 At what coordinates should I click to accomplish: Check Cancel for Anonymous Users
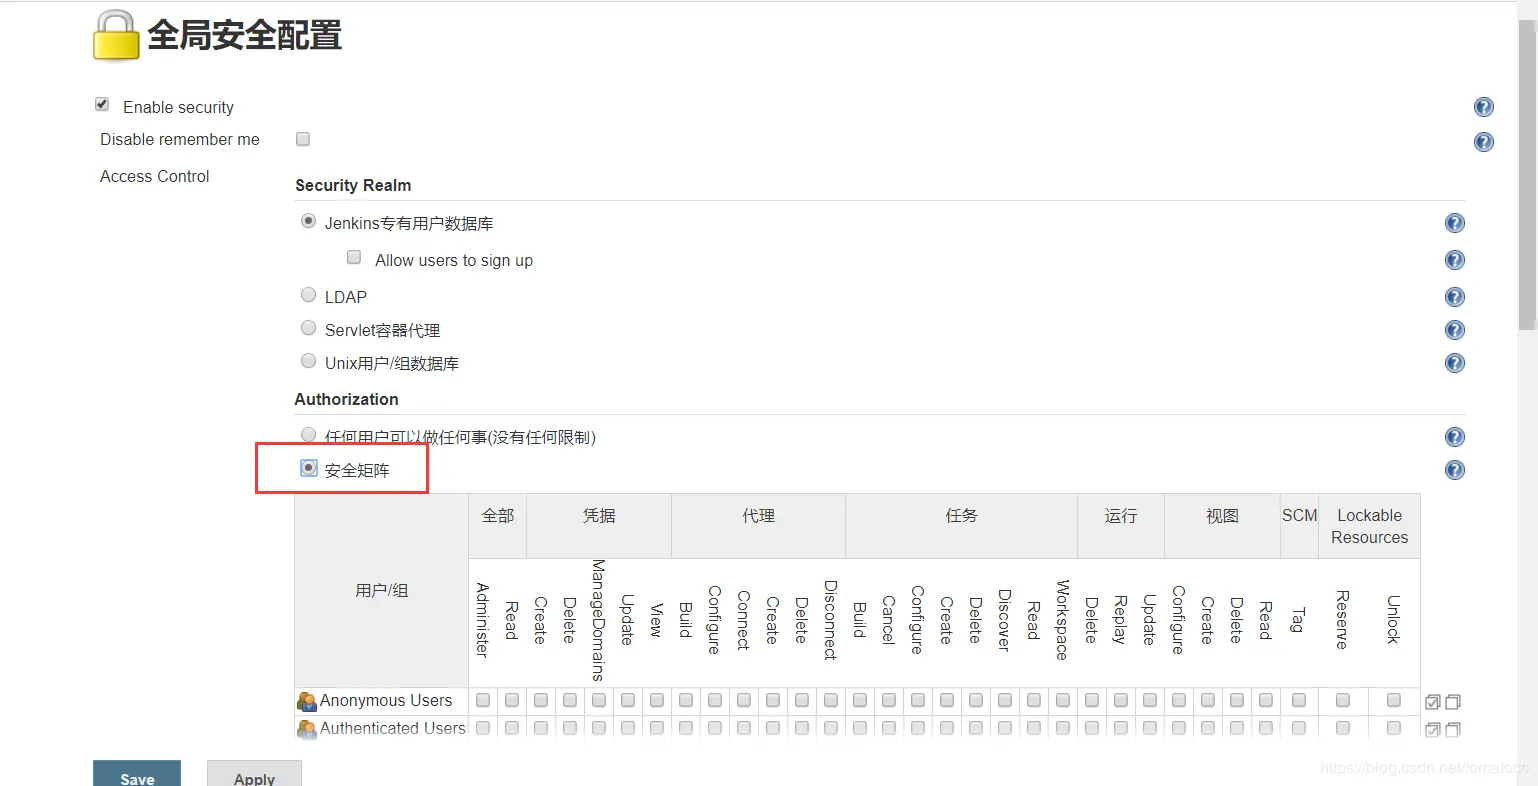[889, 700]
